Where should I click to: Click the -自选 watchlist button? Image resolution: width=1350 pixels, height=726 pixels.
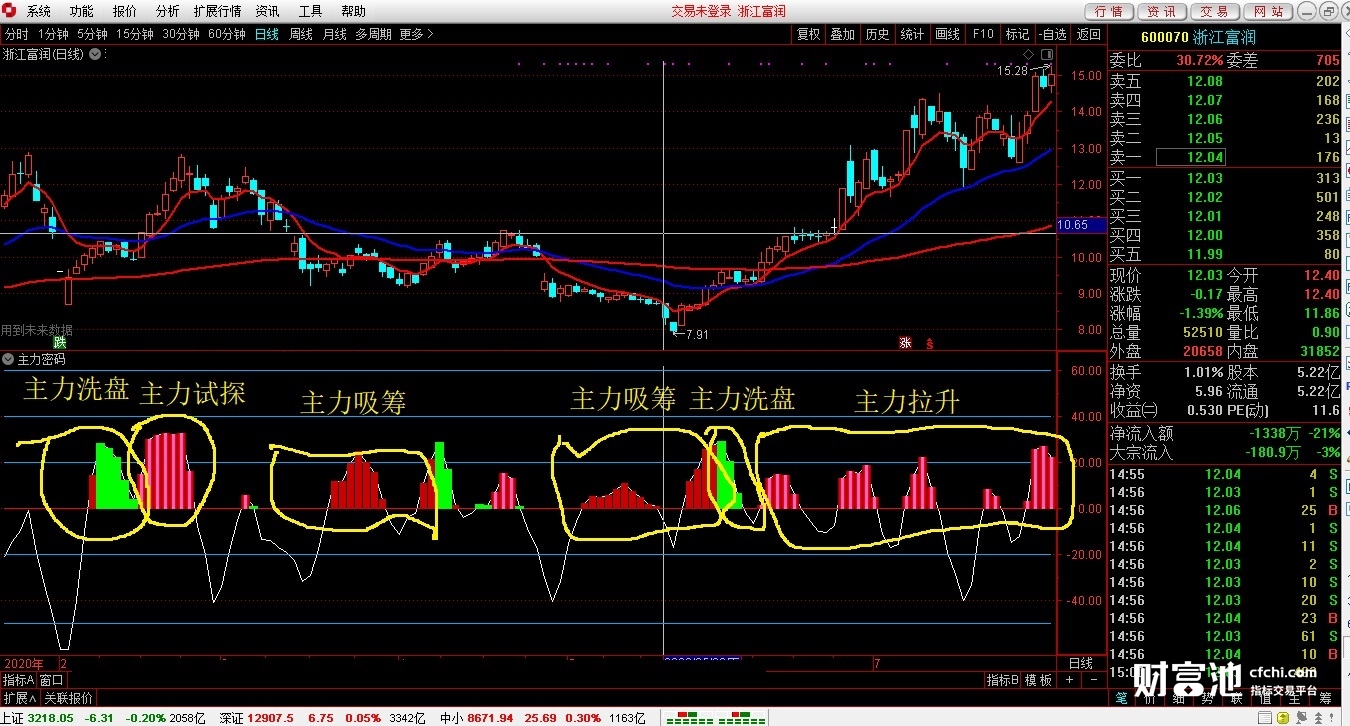1053,34
